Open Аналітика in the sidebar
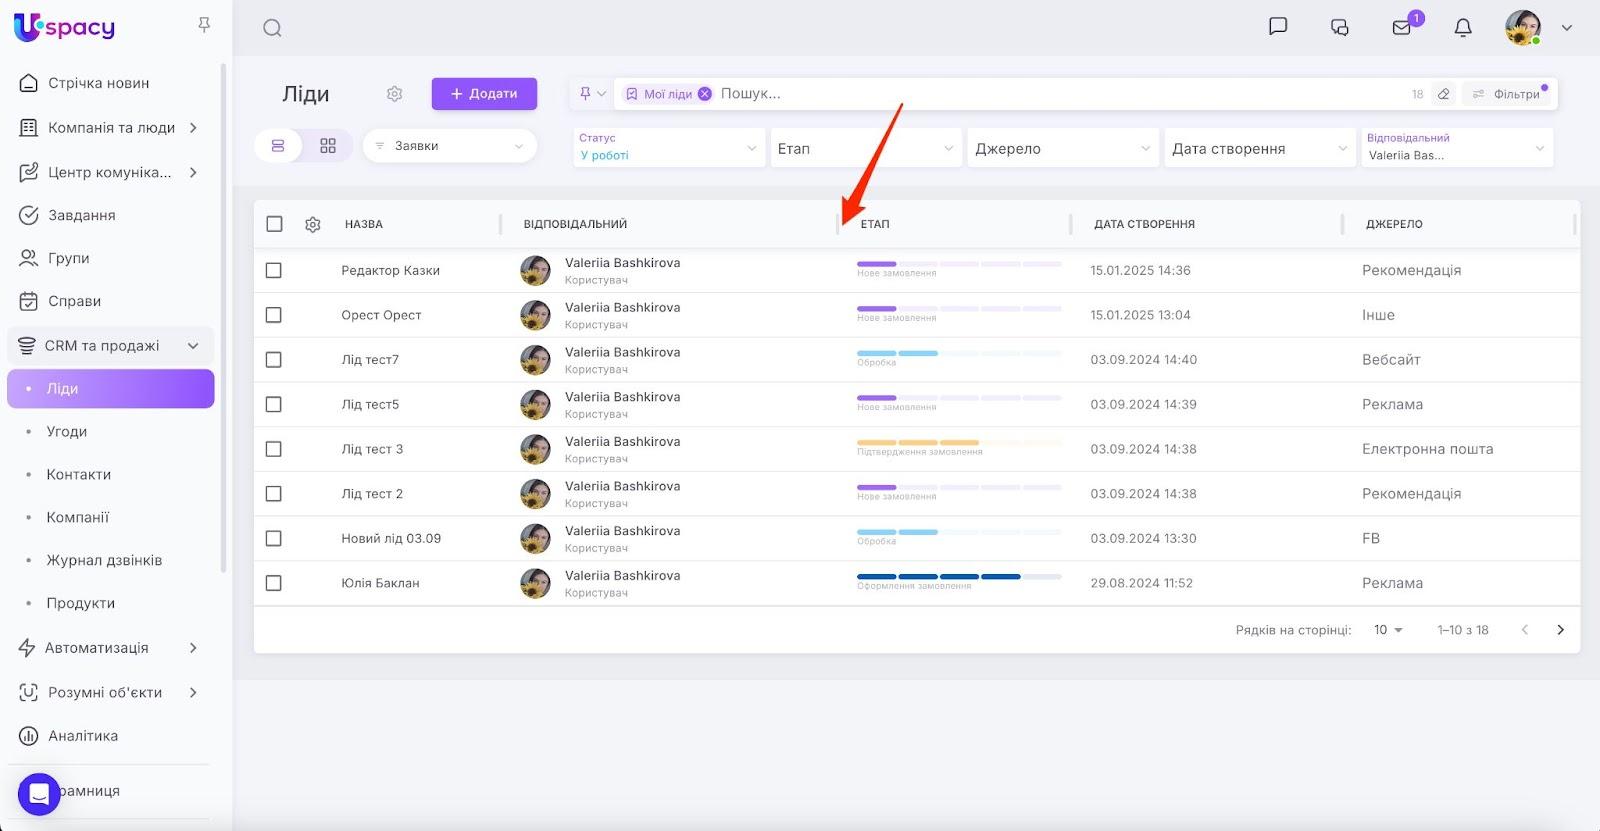 pyautogui.click(x=83, y=736)
